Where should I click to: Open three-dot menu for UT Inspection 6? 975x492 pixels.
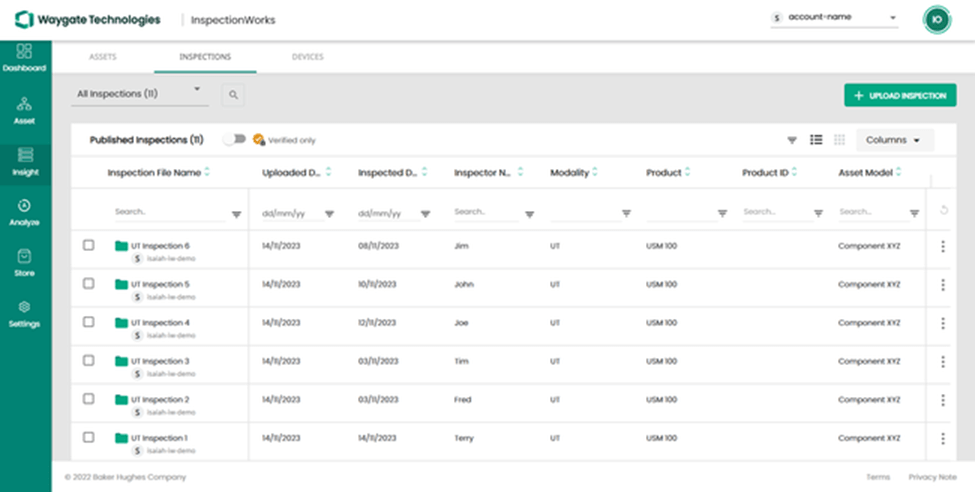click(x=942, y=247)
